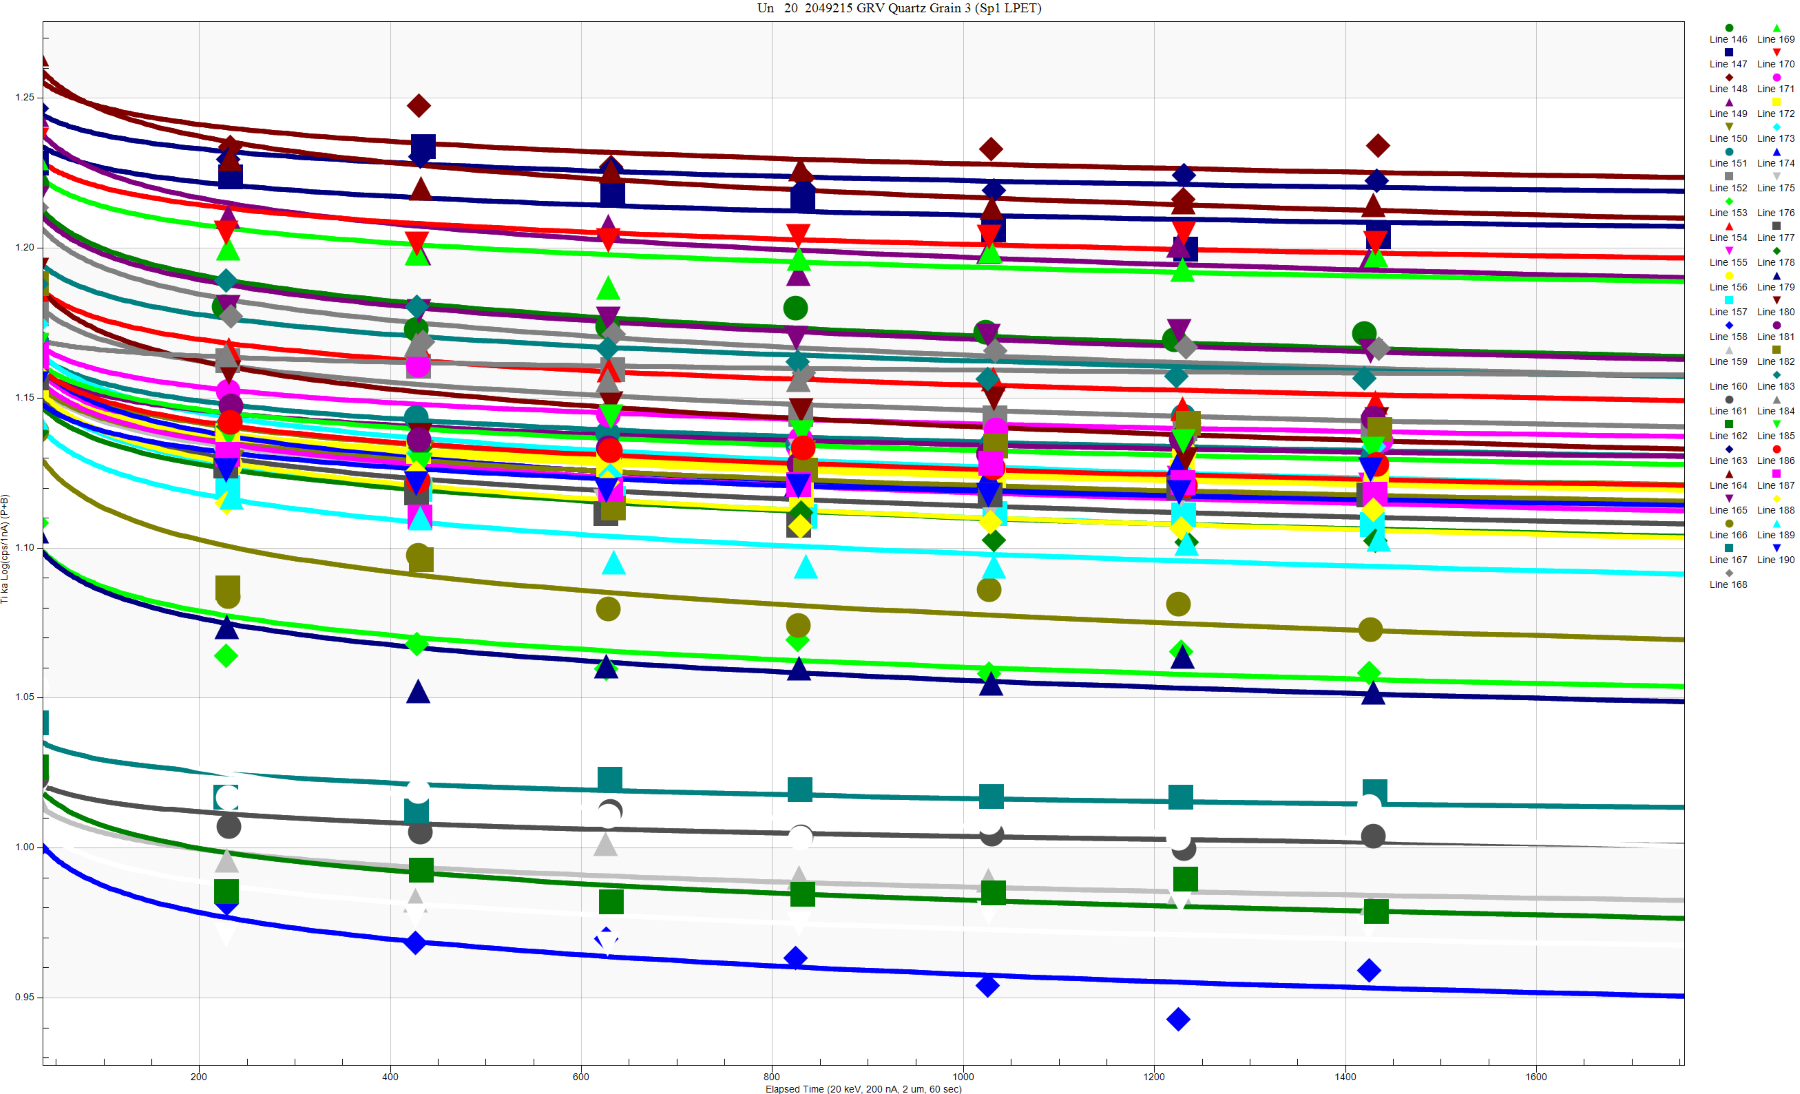
Task: Click the 'Line 168' legend label
Action: pyautogui.click(x=1728, y=585)
